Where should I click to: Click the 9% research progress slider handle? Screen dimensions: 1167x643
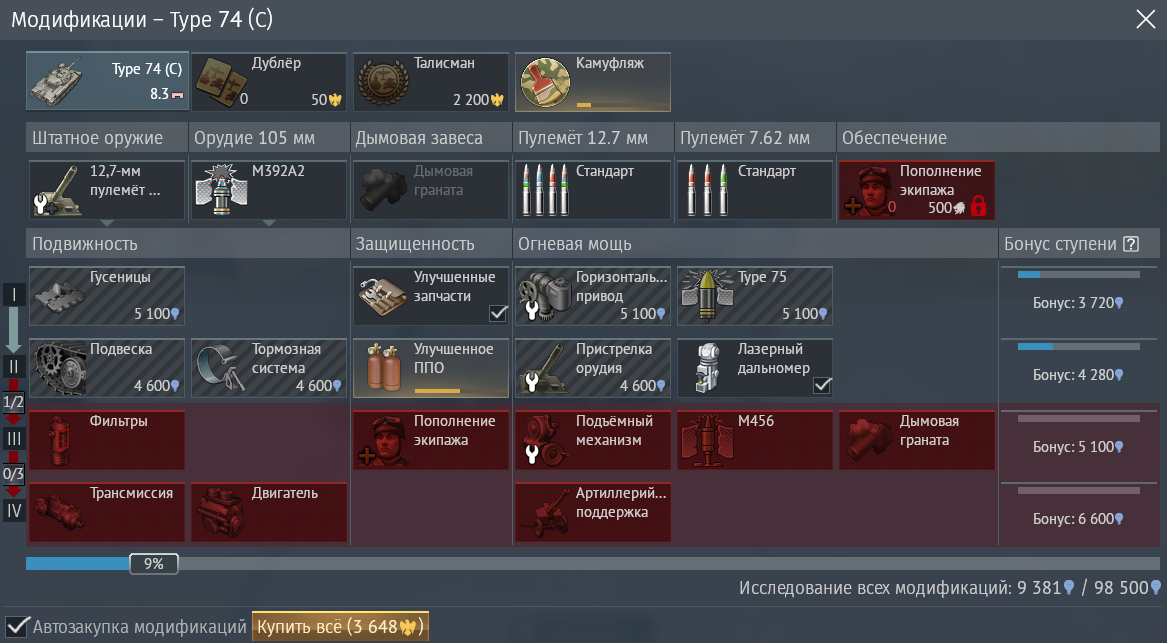(154, 564)
